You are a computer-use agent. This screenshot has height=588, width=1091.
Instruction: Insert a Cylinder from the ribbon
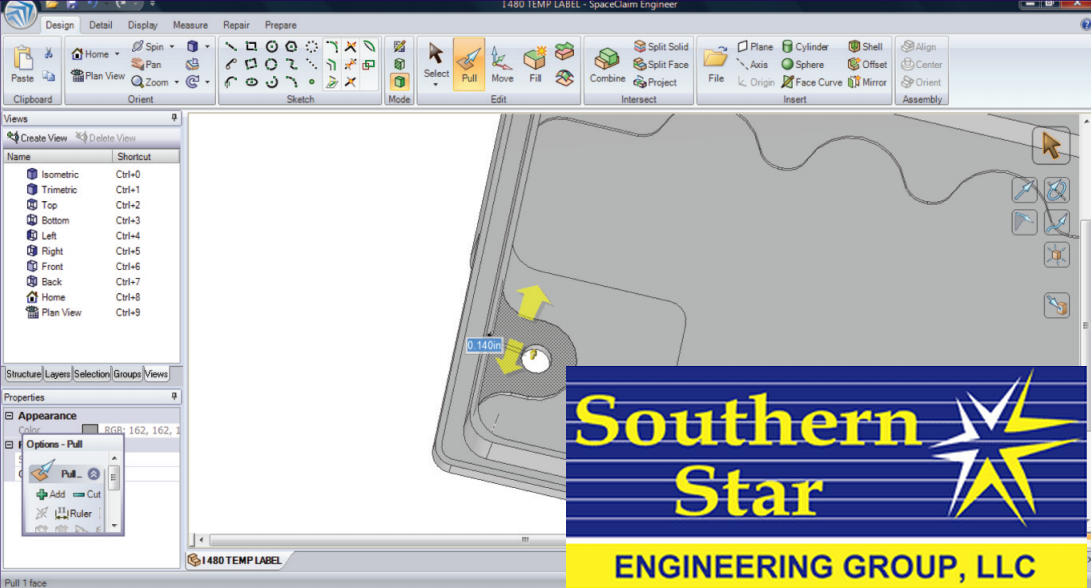(x=805, y=47)
